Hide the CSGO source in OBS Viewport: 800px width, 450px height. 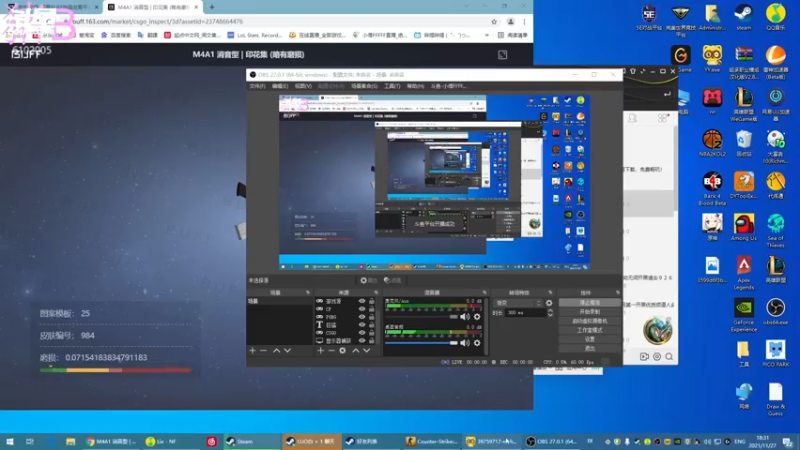[x=362, y=333]
